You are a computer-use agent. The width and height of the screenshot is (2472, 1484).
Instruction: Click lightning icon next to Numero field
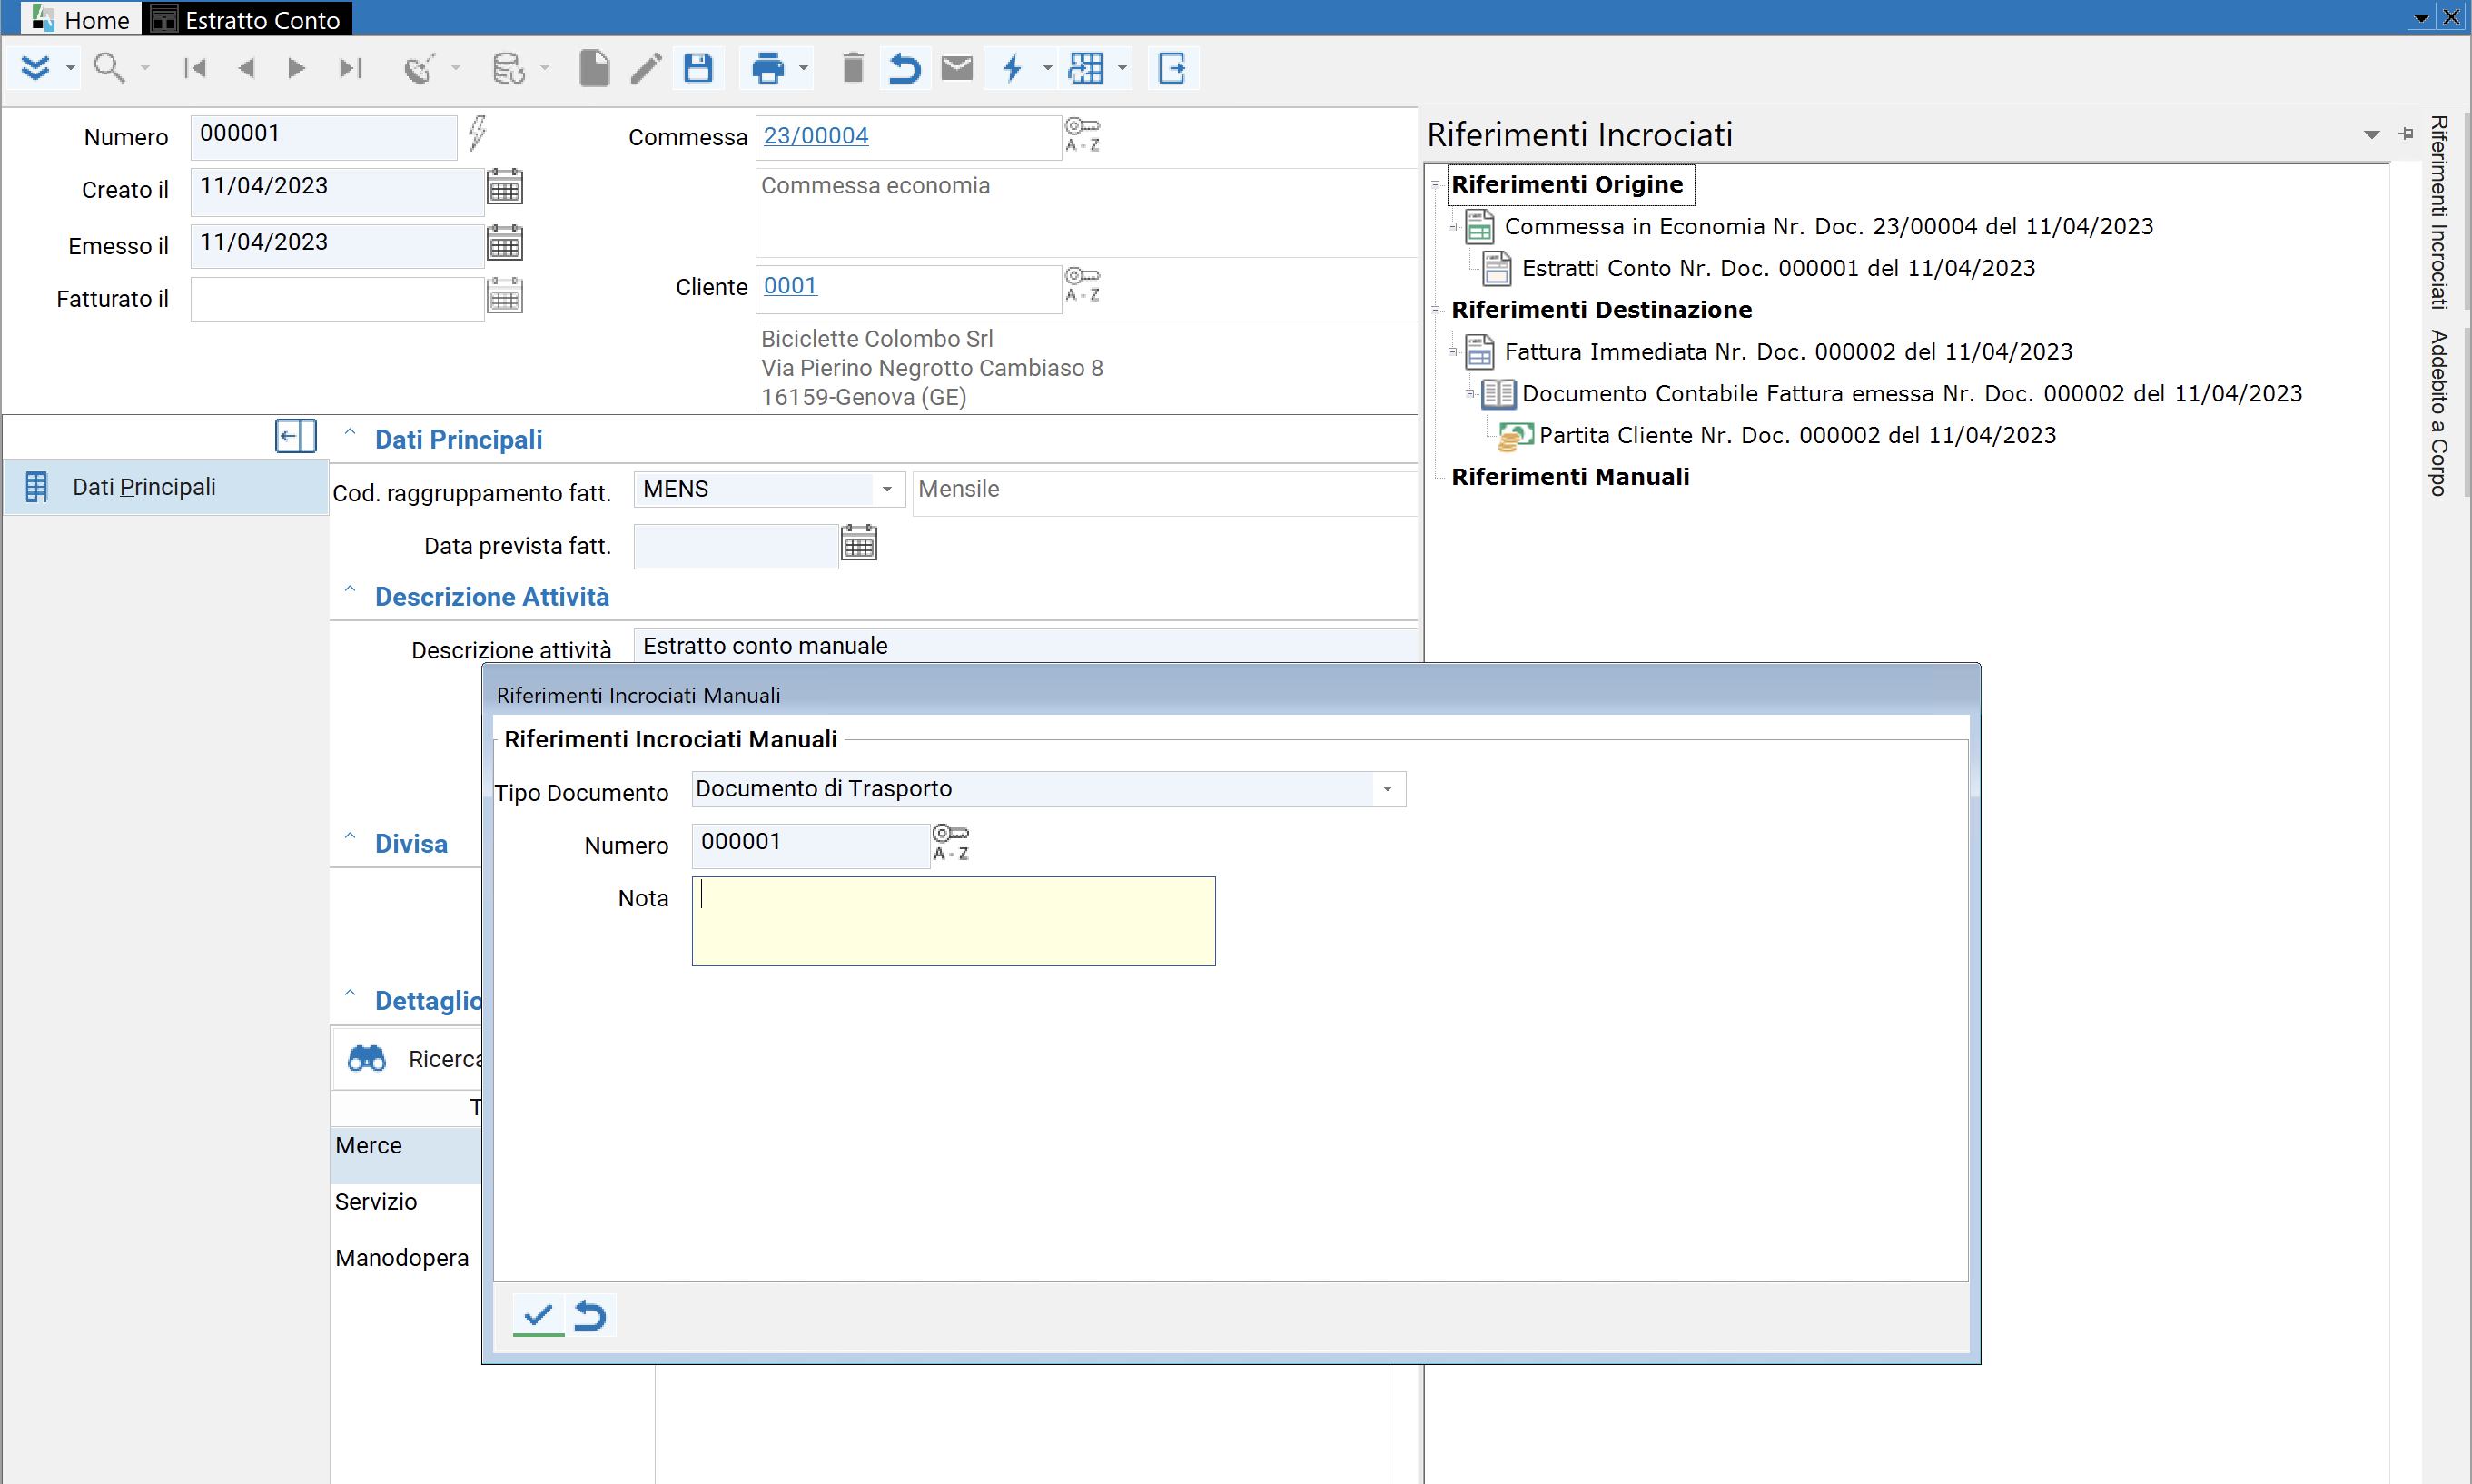tap(478, 132)
